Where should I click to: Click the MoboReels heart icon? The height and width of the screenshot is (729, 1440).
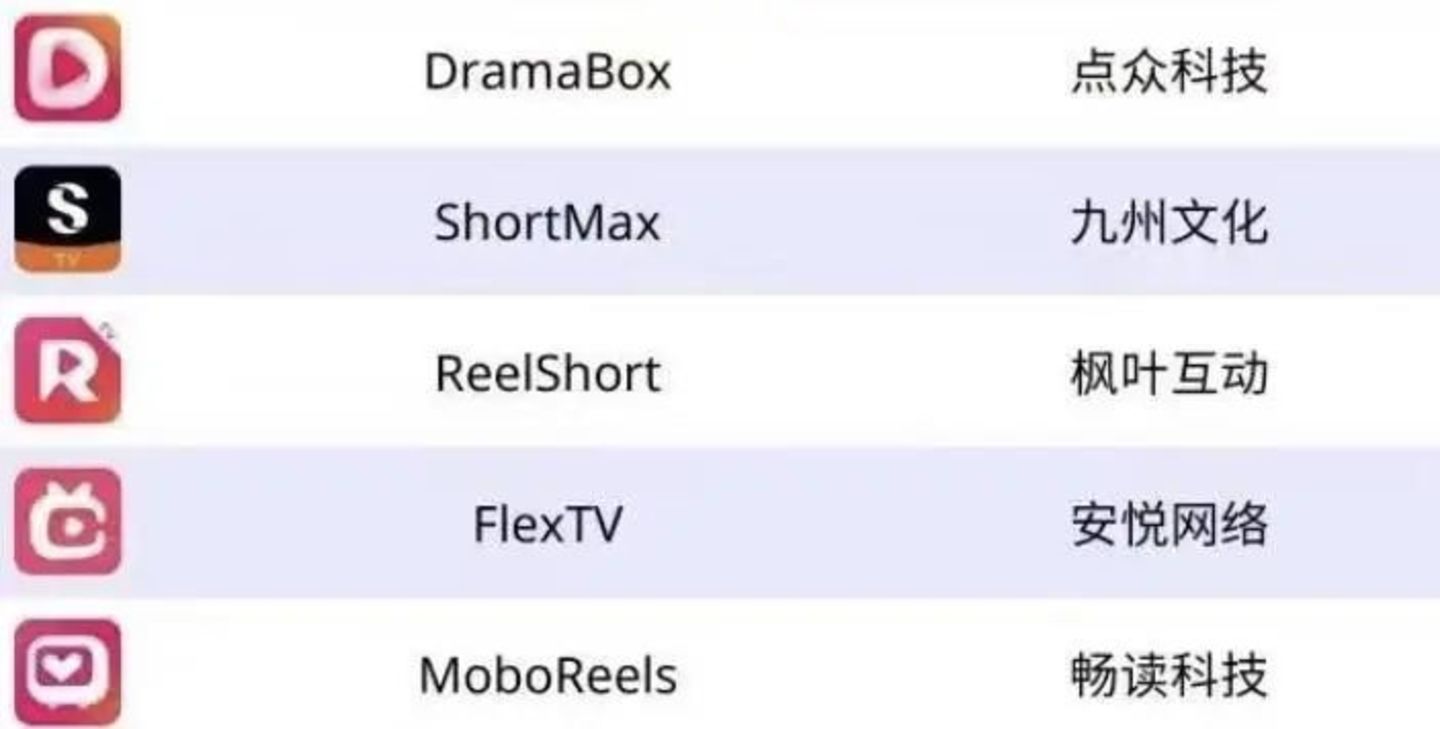tap(67, 672)
